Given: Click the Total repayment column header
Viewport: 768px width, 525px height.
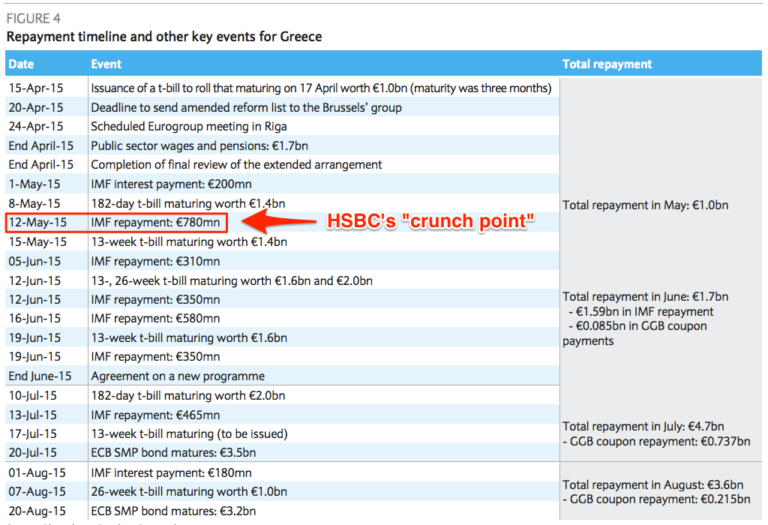Looking at the screenshot, I should click(607, 64).
